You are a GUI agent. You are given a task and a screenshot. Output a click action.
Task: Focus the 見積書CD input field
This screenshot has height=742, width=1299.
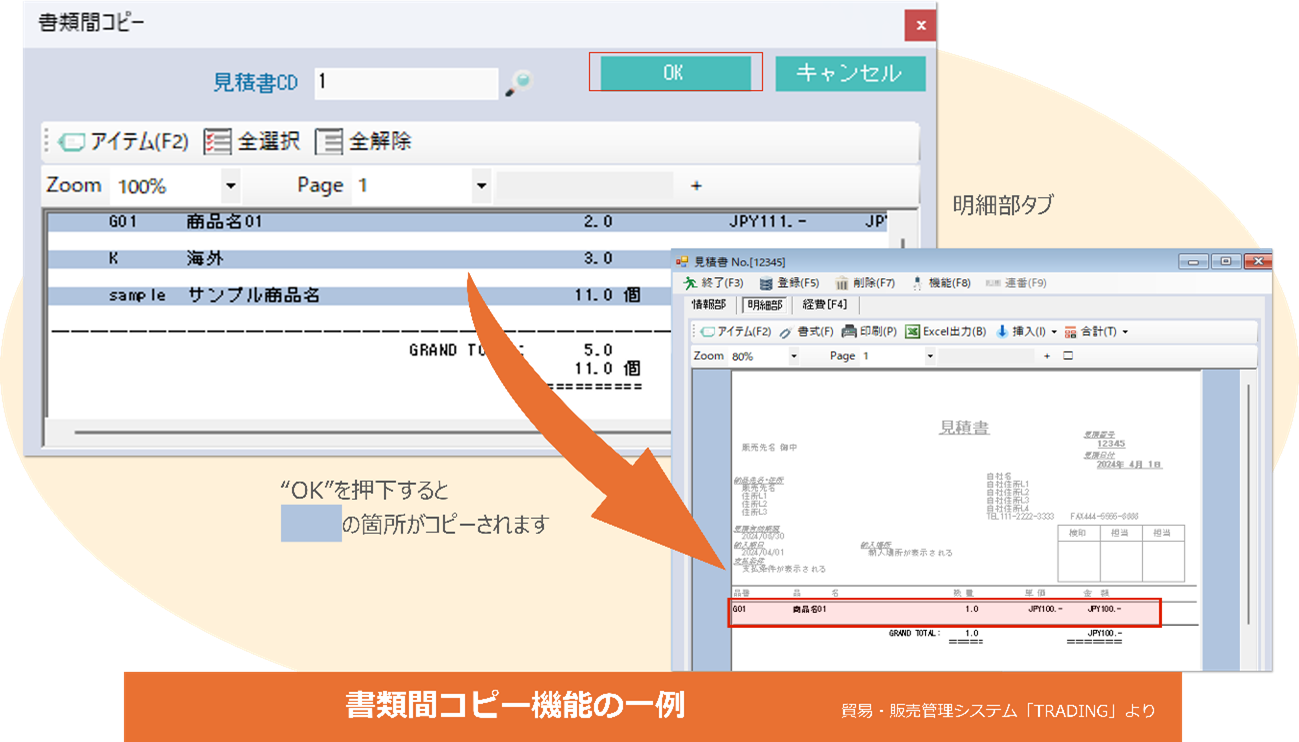click(x=406, y=83)
